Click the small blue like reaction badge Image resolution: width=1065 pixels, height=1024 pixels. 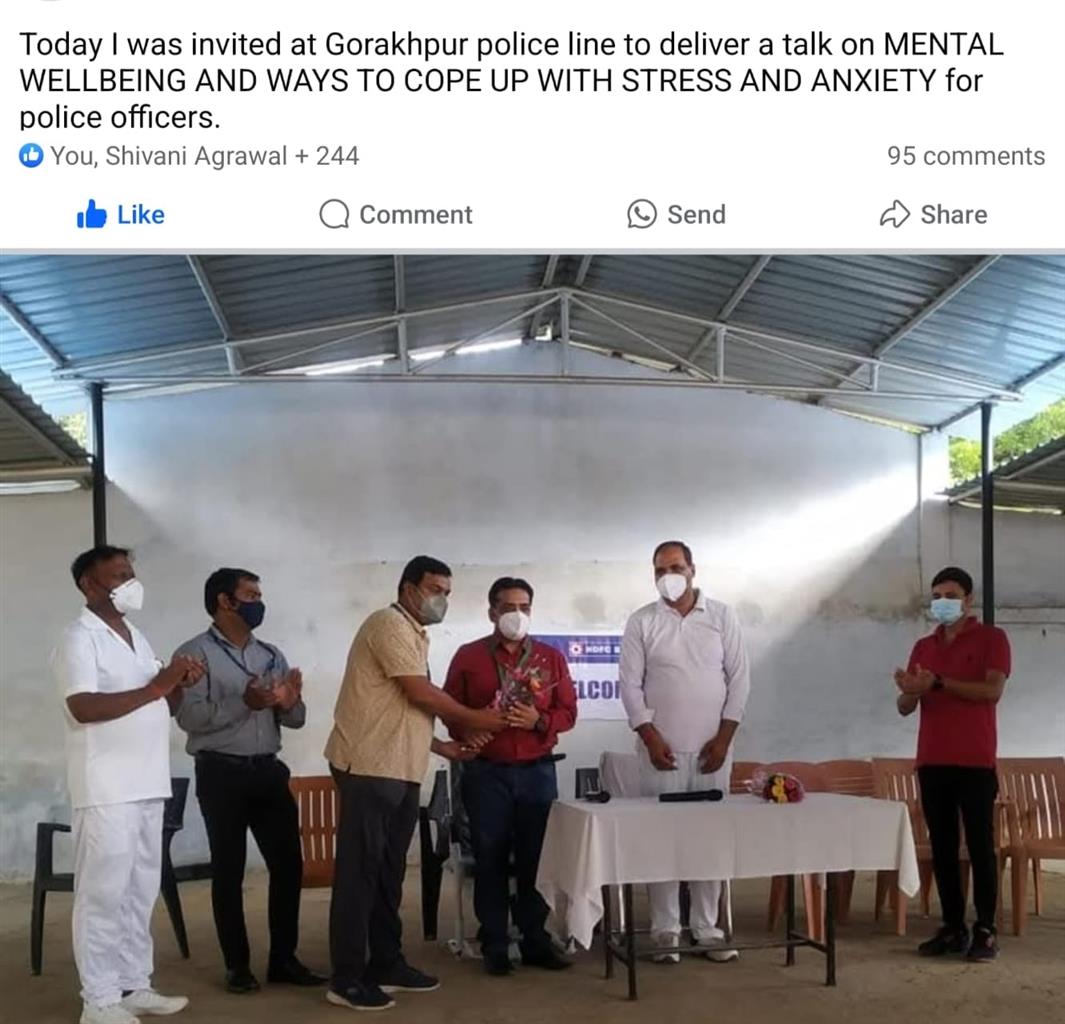[x=31, y=156]
